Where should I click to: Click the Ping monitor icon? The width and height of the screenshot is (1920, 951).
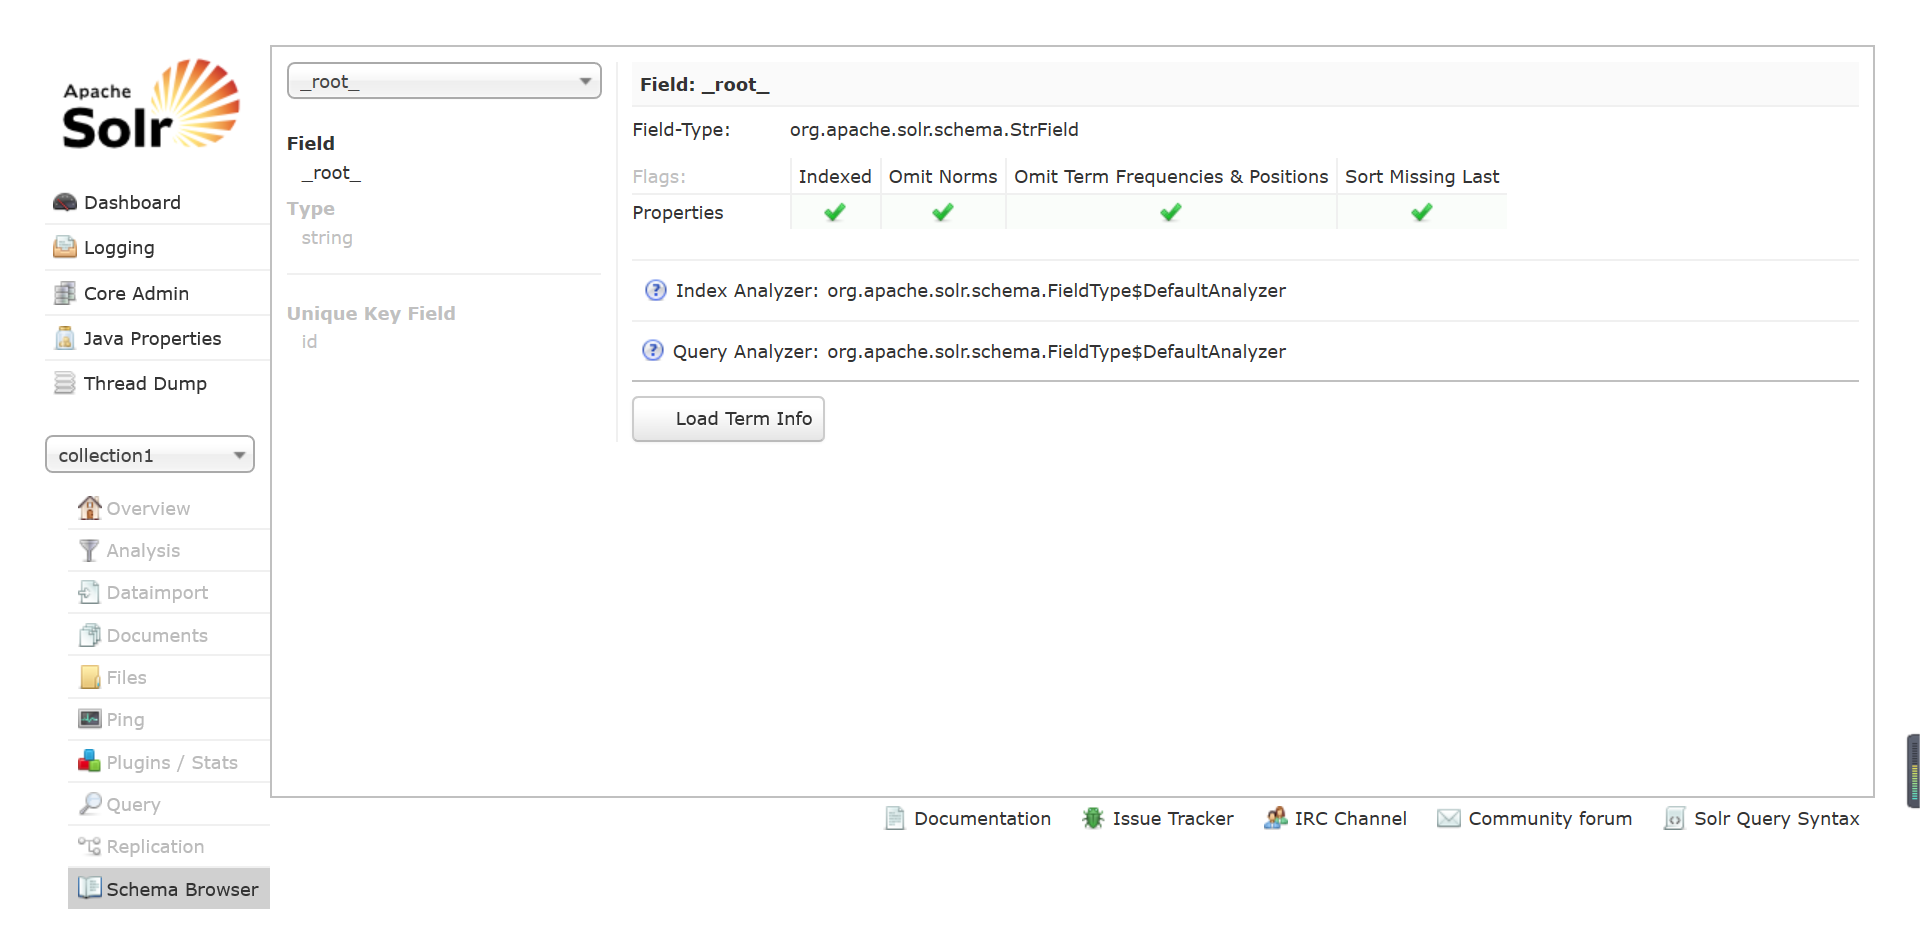tap(90, 719)
